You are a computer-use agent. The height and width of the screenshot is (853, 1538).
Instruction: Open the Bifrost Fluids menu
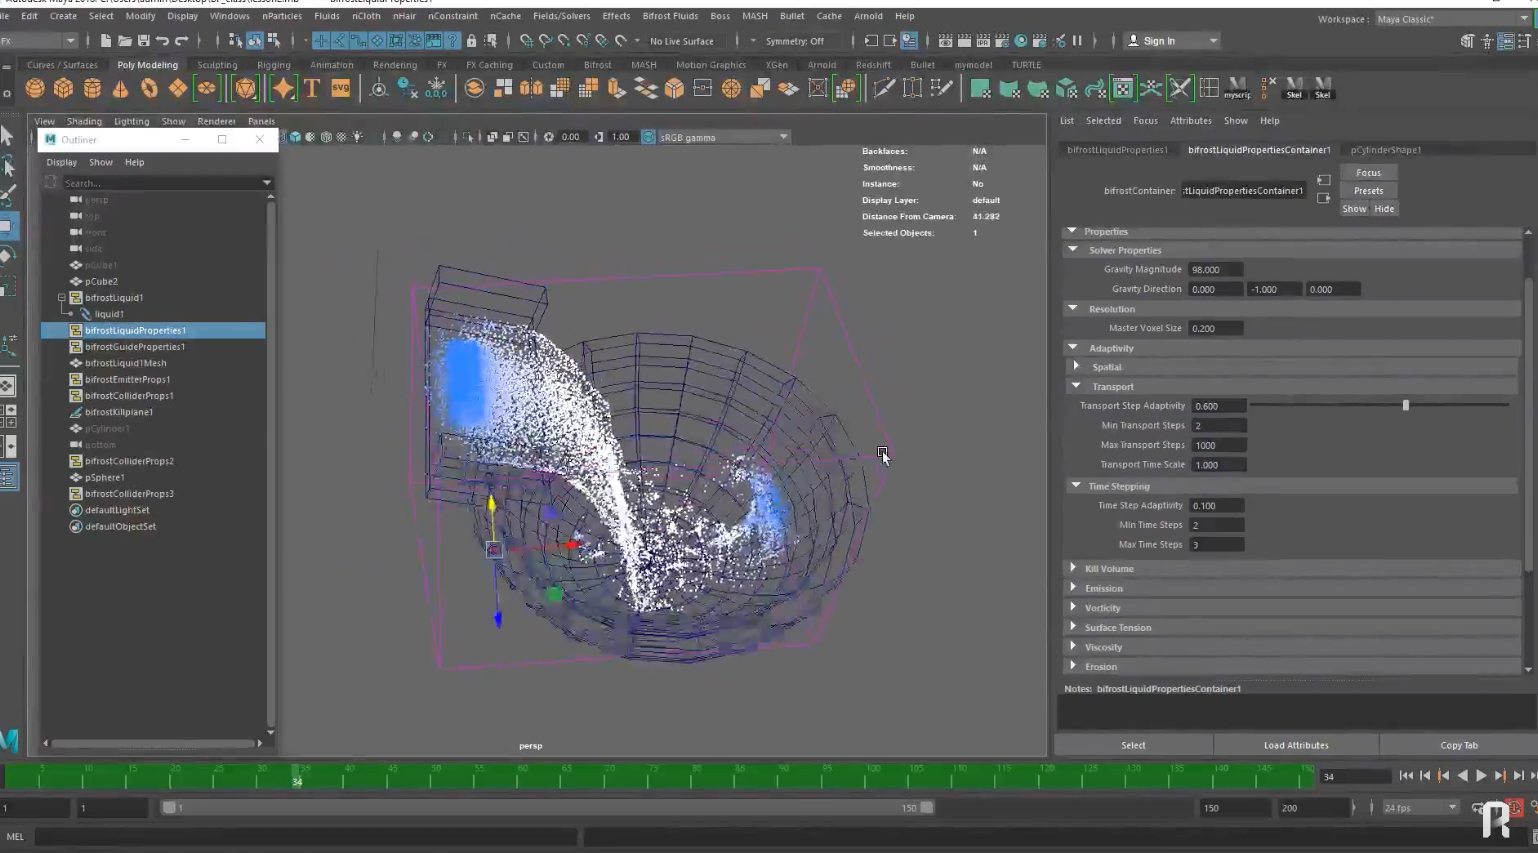click(x=670, y=16)
